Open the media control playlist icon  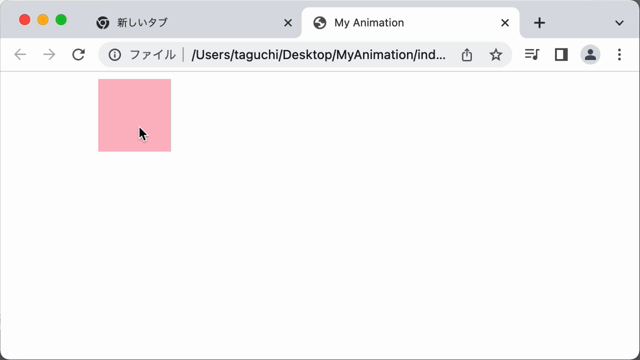[x=532, y=54]
